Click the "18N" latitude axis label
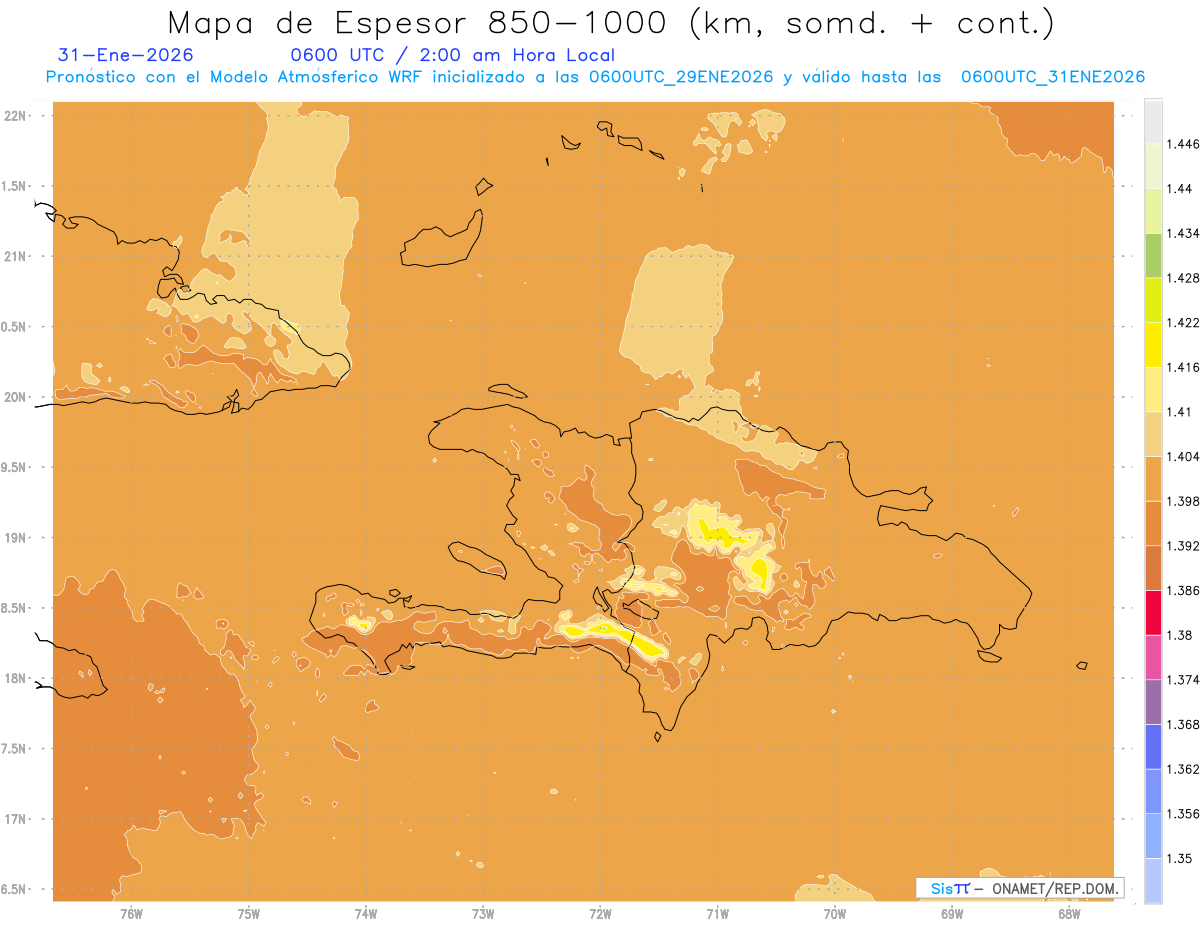This screenshot has height=927, width=1200. [x=16, y=678]
